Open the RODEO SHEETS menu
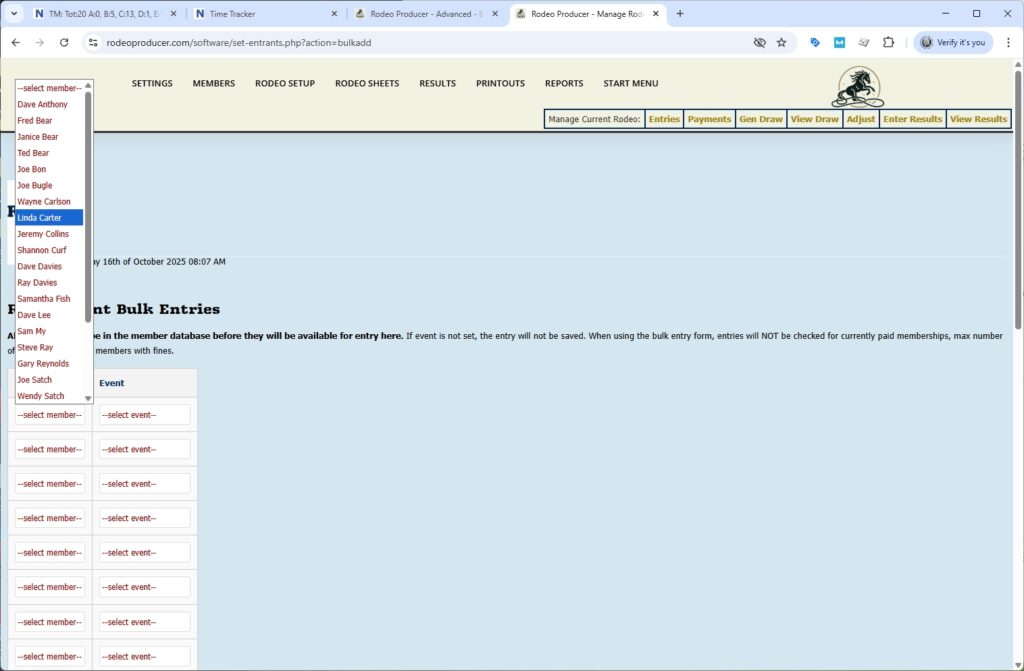This screenshot has width=1024, height=671. (x=366, y=83)
